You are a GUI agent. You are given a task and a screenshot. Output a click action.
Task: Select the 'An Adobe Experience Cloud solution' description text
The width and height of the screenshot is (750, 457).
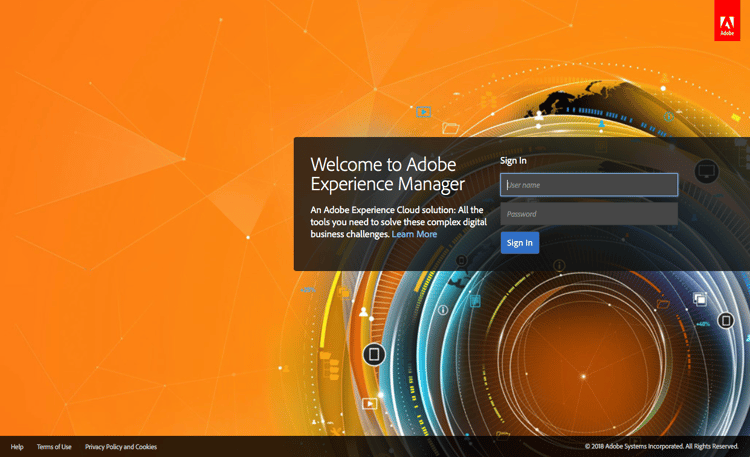[x=398, y=222]
